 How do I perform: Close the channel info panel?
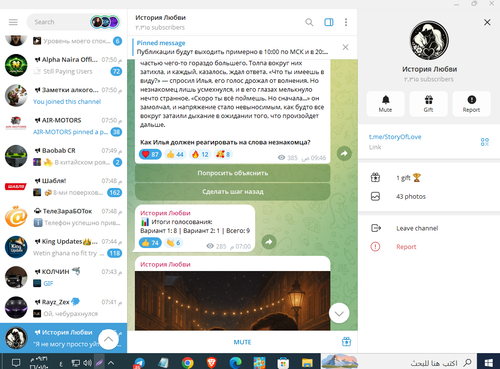[487, 22]
